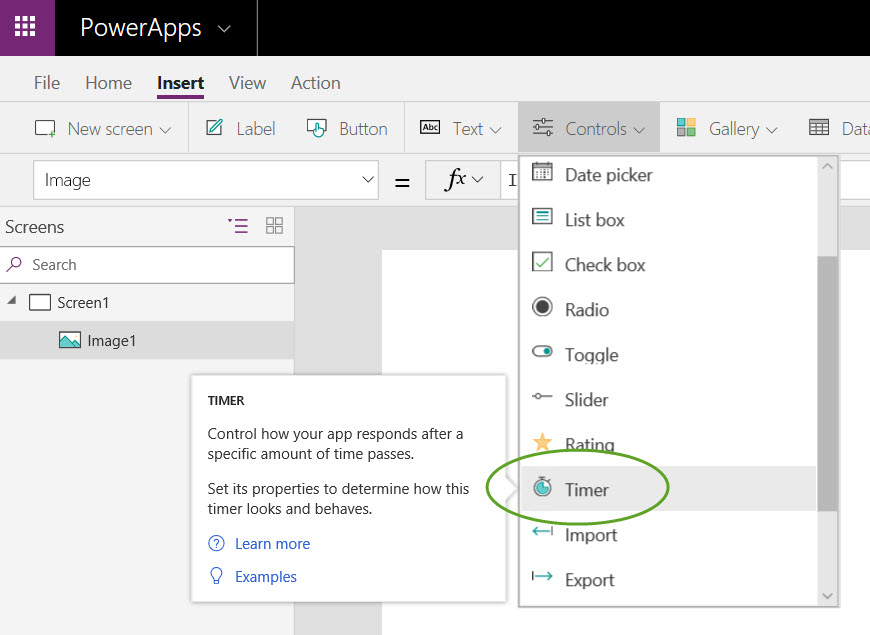Open the Learn more link

[x=272, y=543]
